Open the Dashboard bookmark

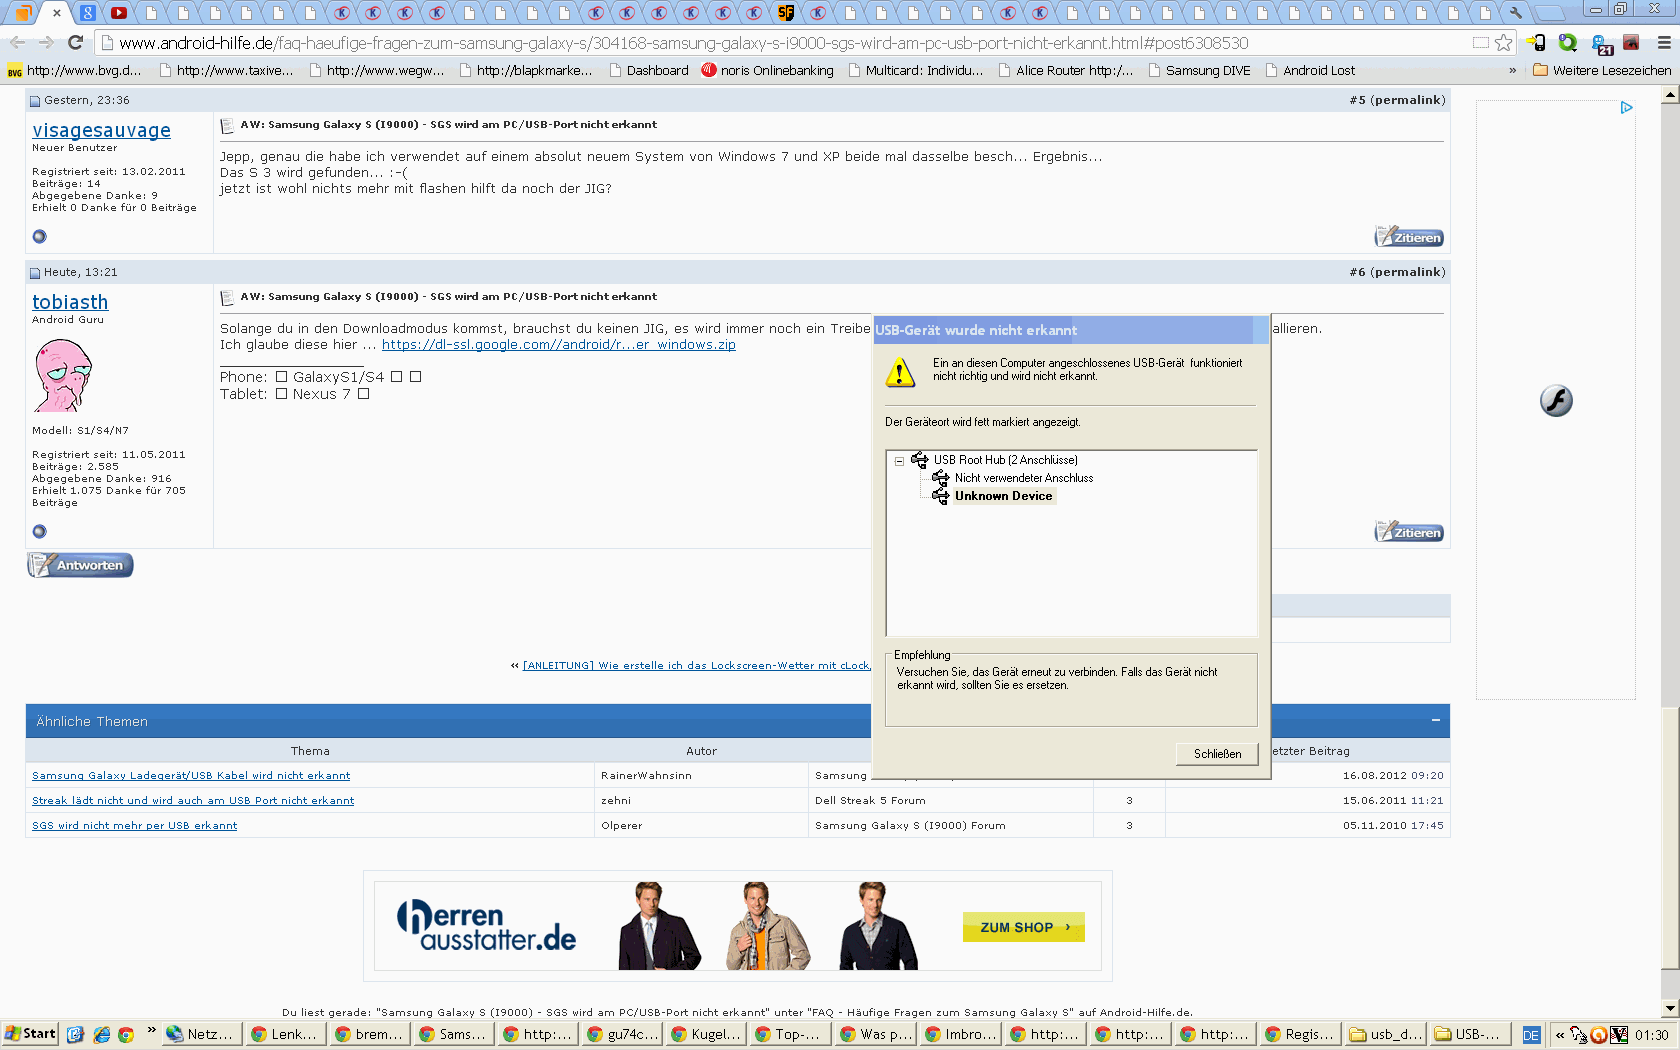[x=647, y=70]
